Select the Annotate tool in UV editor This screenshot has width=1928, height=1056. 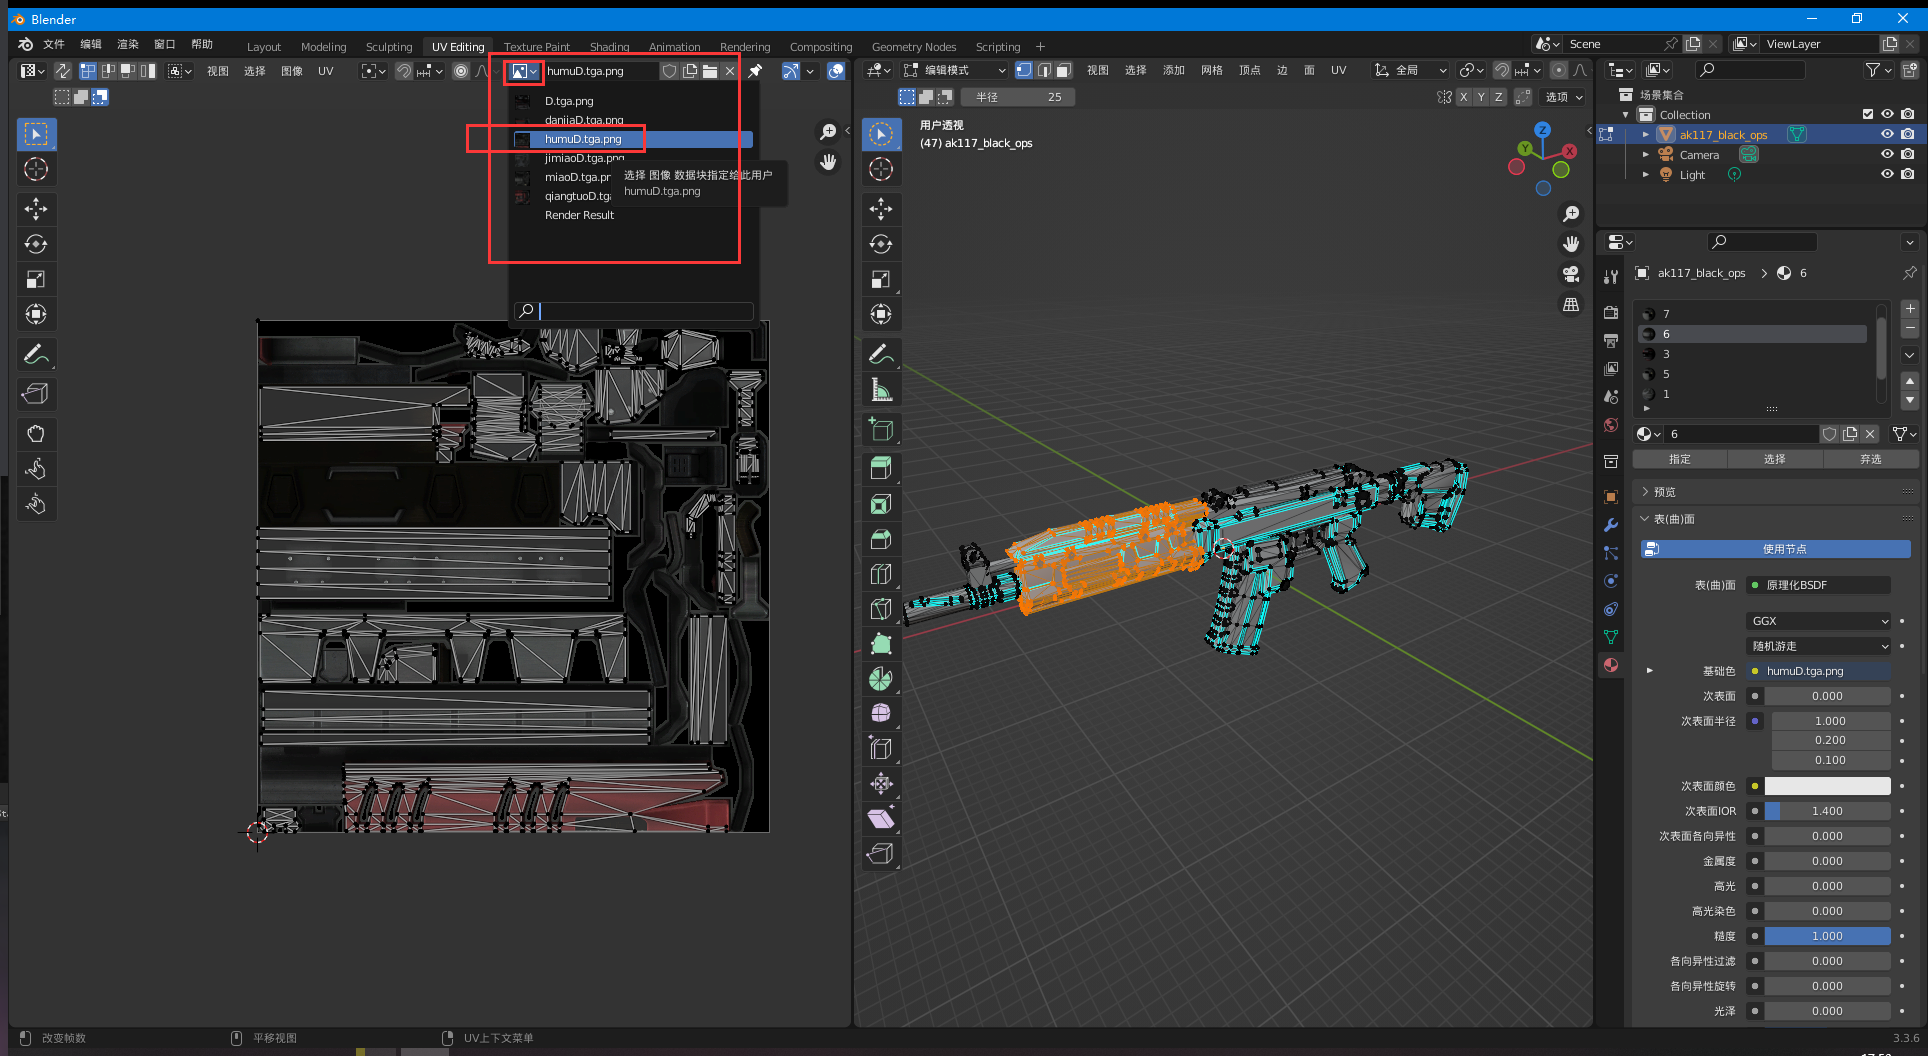(x=36, y=355)
